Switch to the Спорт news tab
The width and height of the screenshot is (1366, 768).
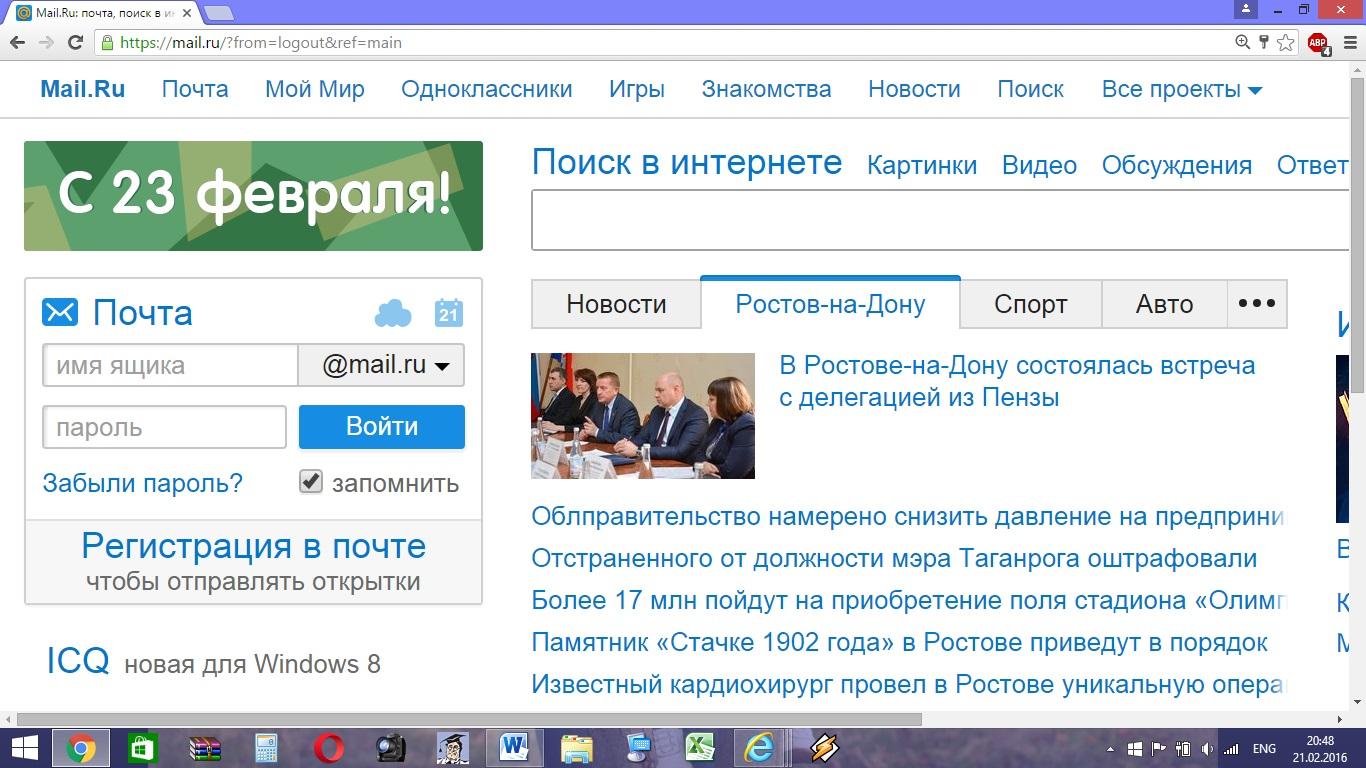click(1030, 304)
